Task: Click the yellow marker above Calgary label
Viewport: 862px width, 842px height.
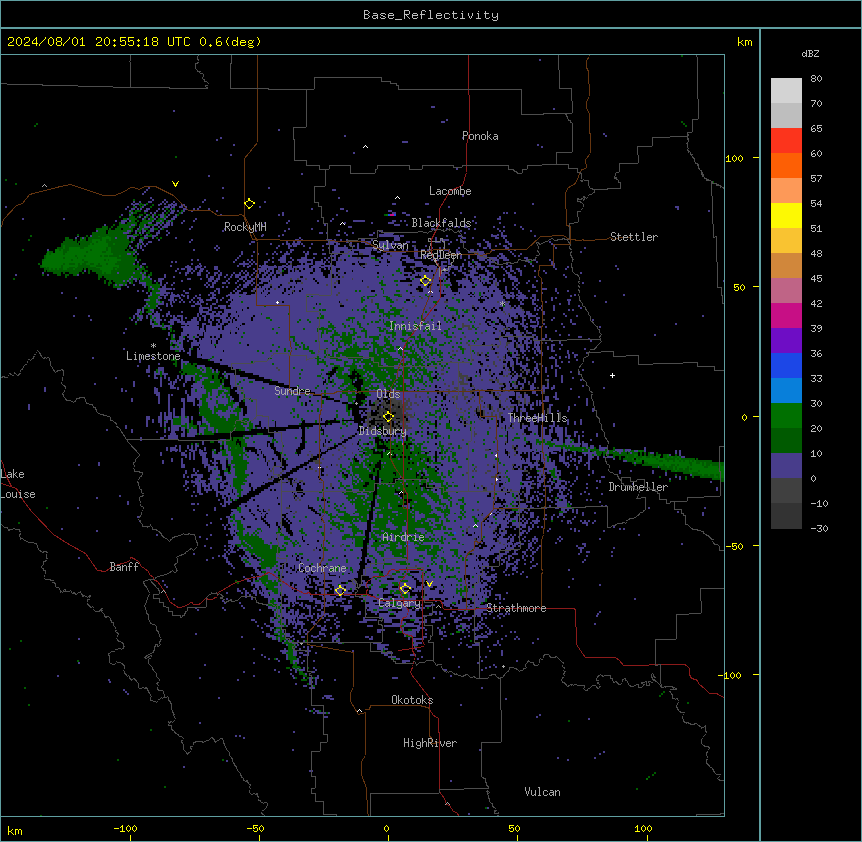Action: (x=405, y=589)
